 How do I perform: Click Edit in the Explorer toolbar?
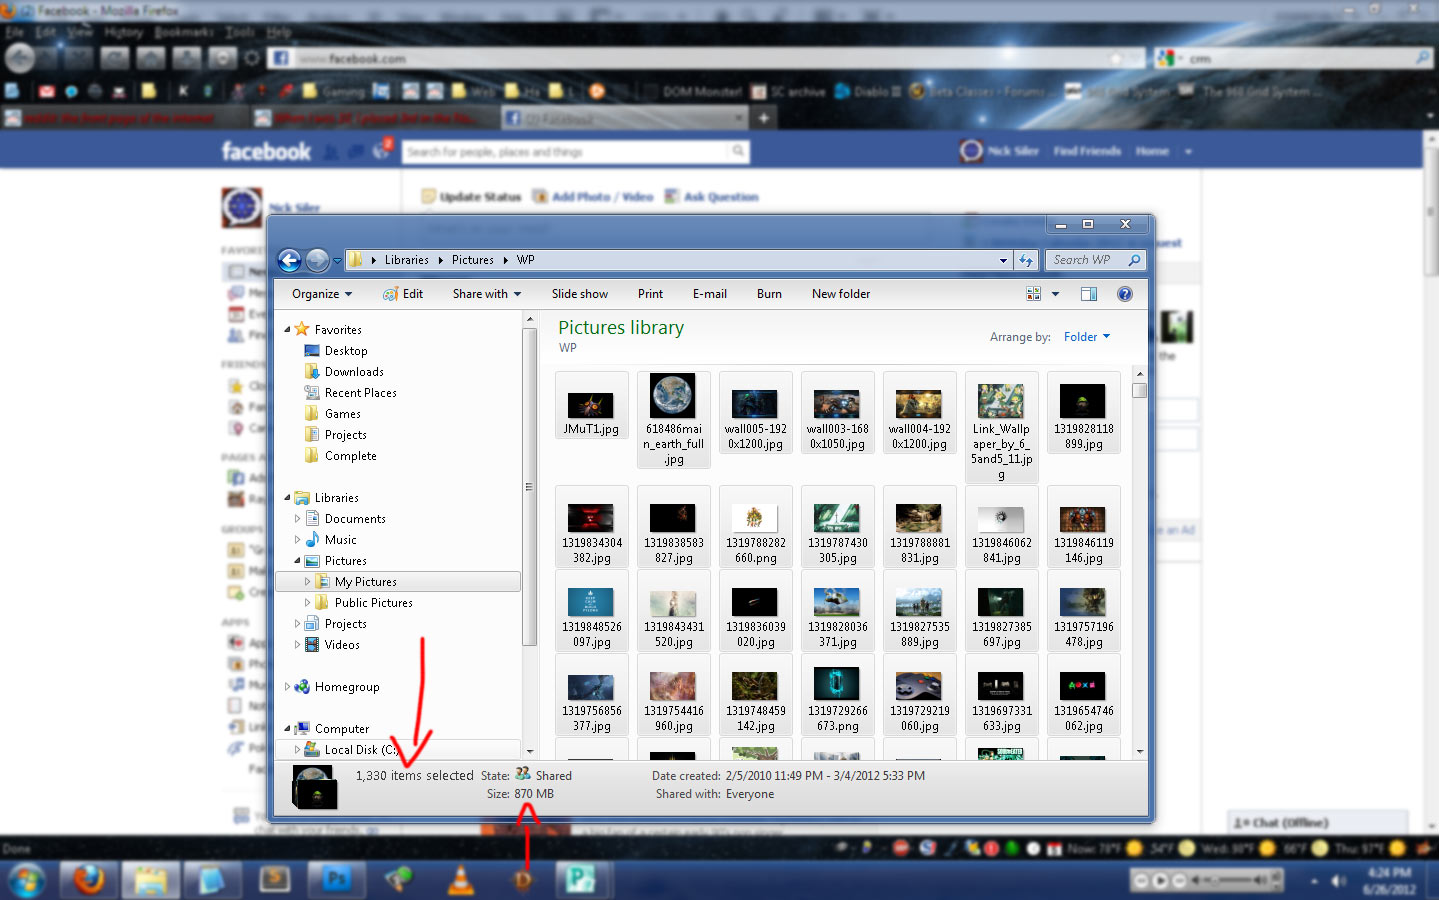pos(403,294)
